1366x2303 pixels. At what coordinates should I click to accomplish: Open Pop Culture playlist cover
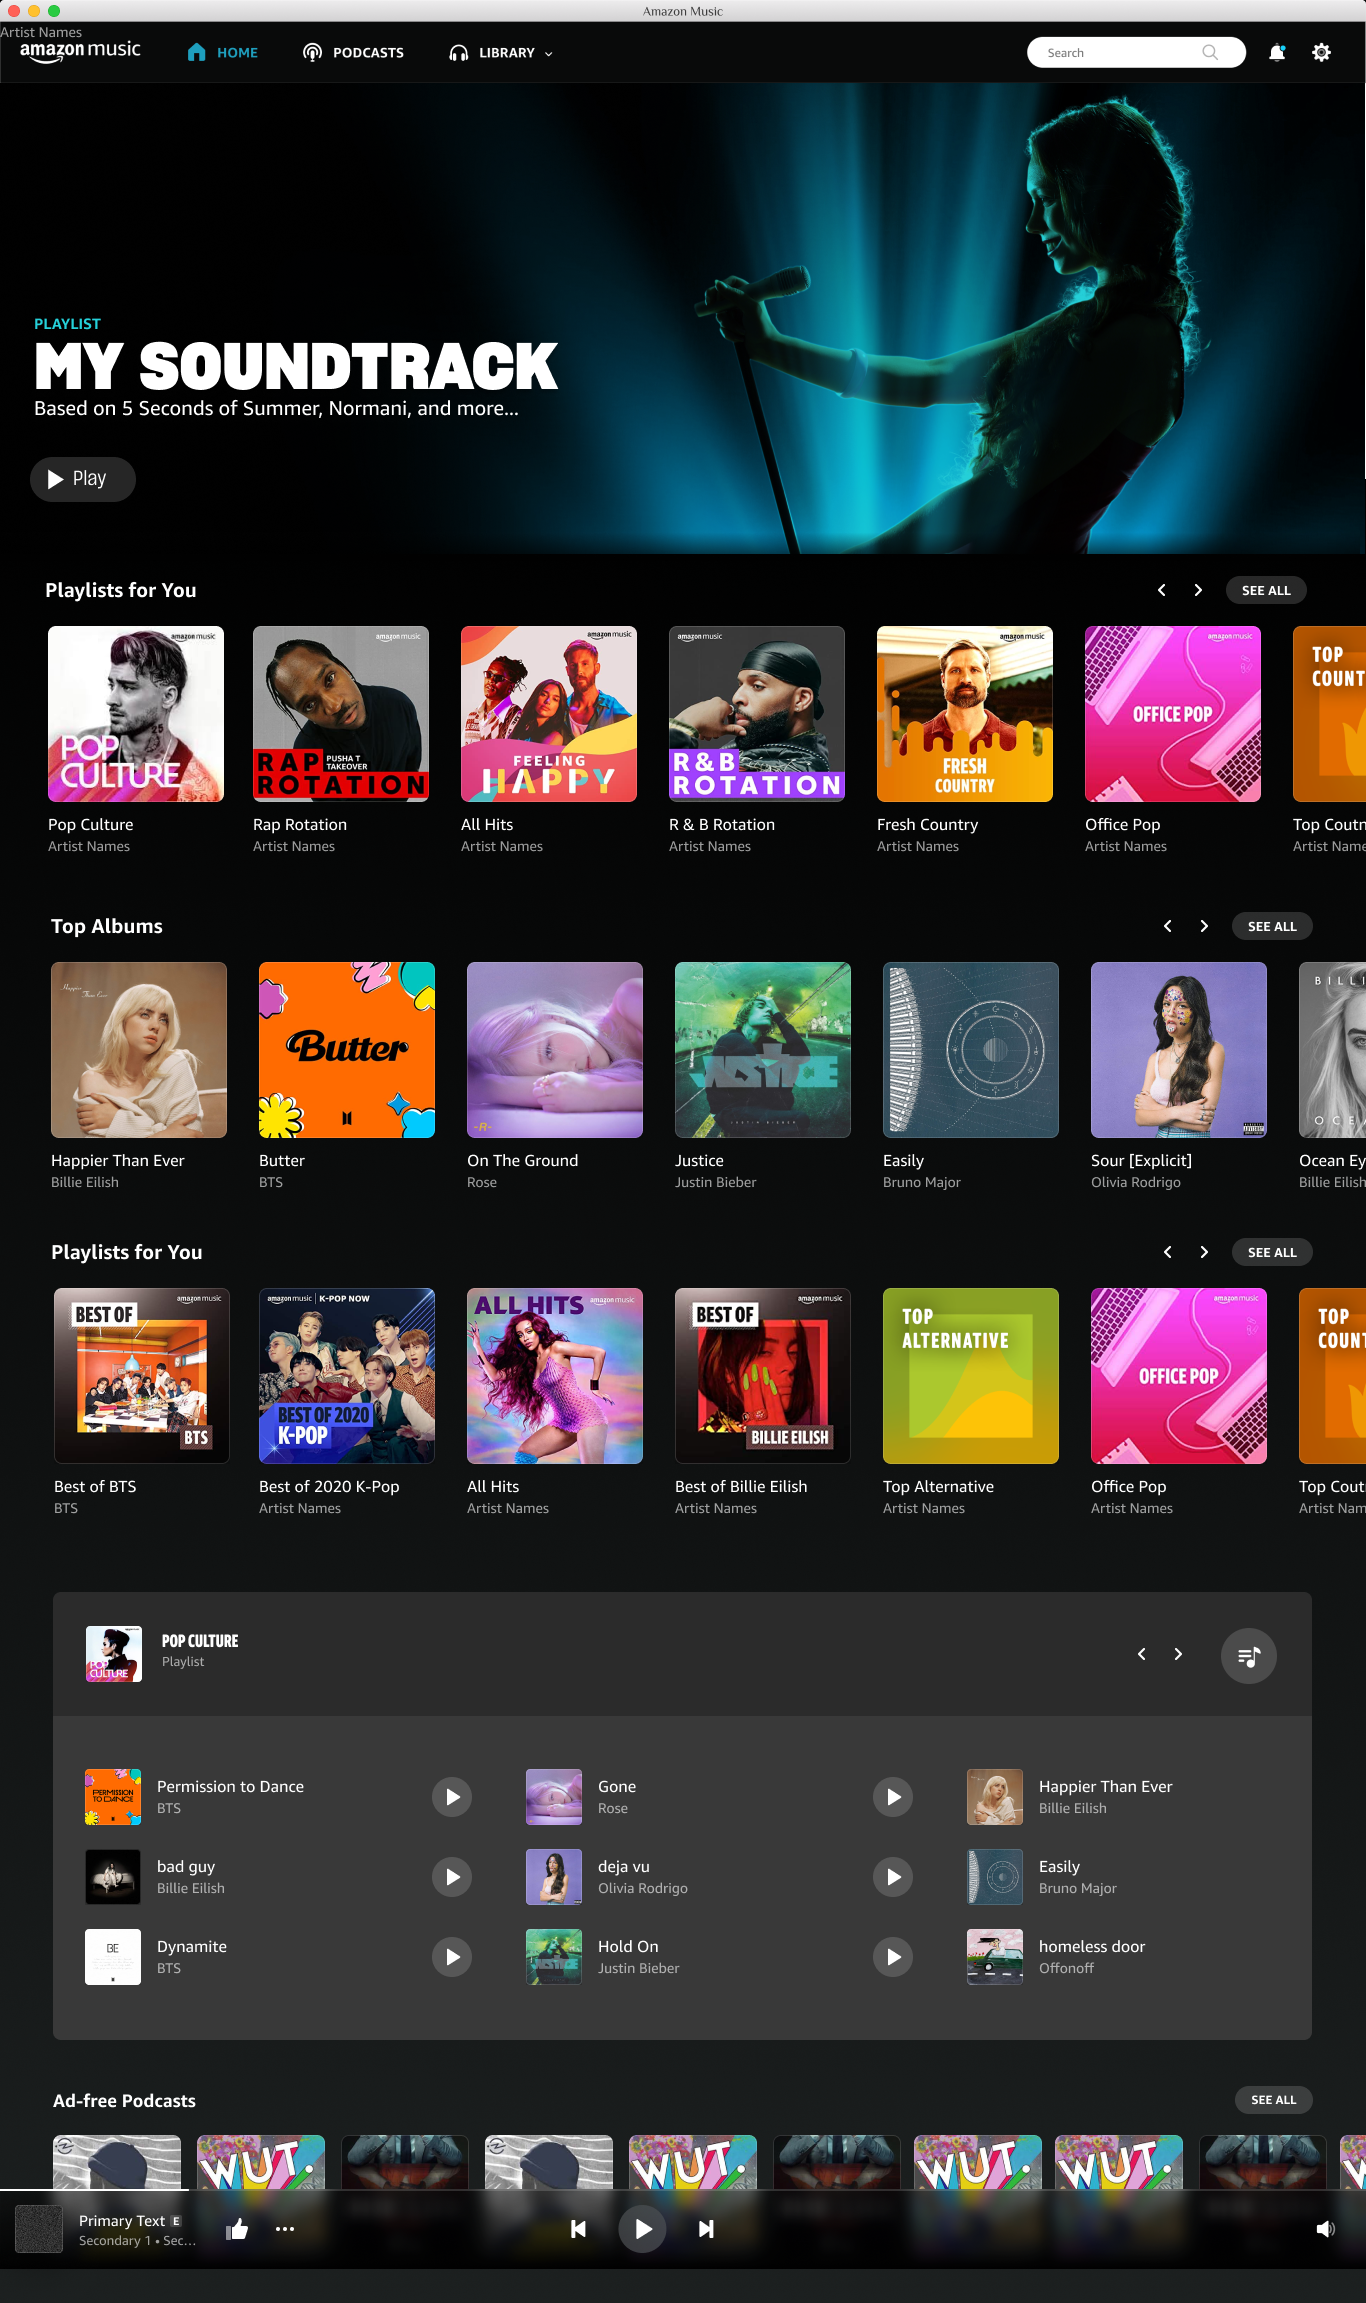click(136, 714)
